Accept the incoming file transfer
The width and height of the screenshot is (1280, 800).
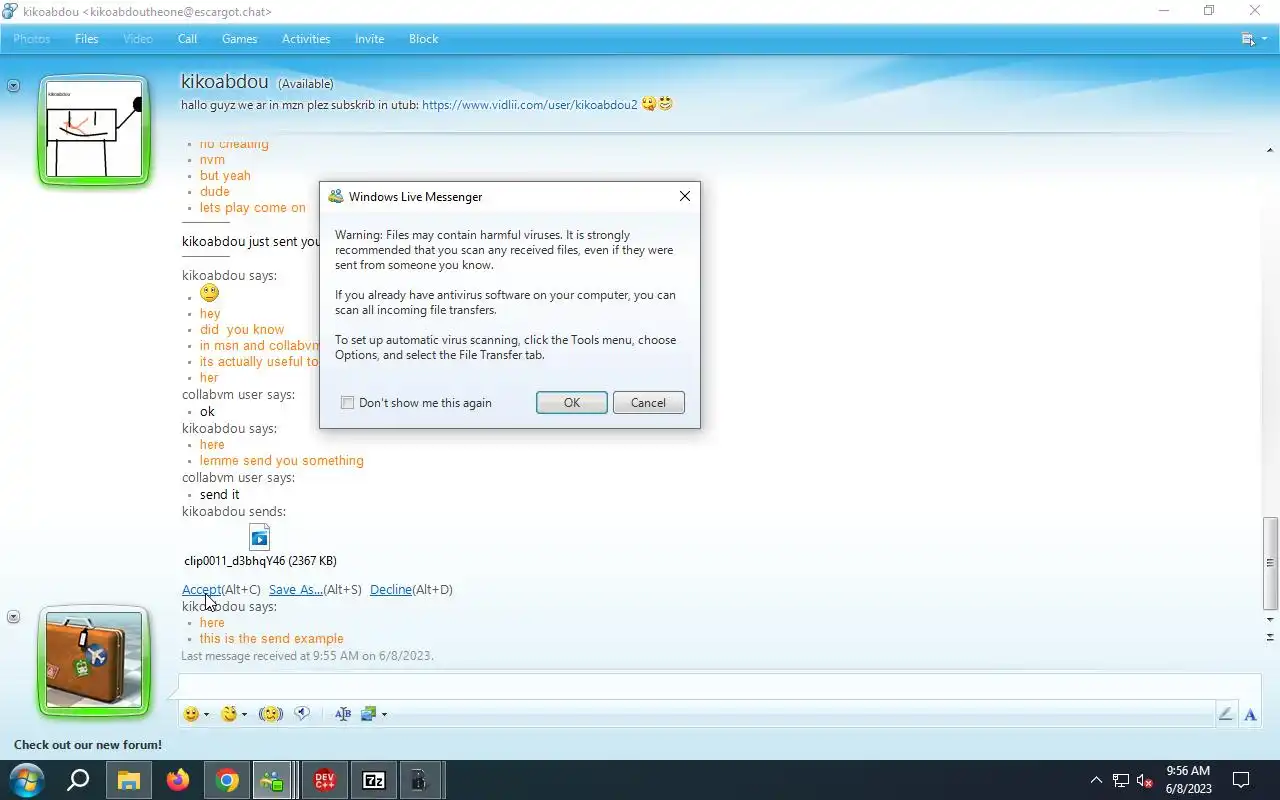click(201, 590)
